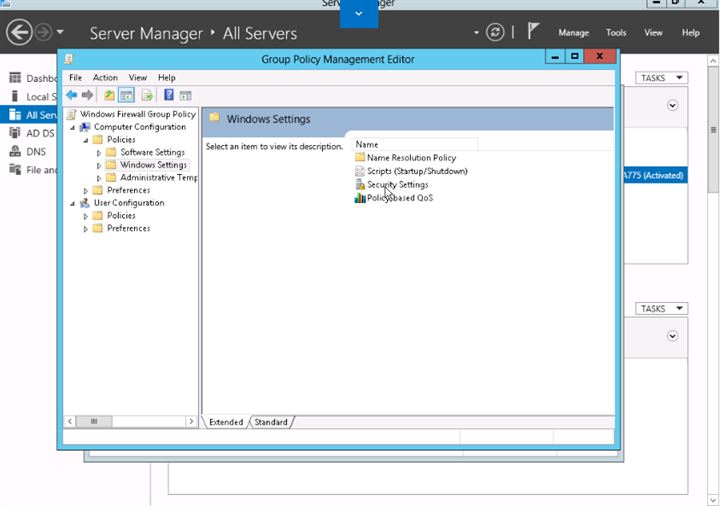Open Policy-based QoS item
720x506 pixels.
pyautogui.click(x=399, y=198)
